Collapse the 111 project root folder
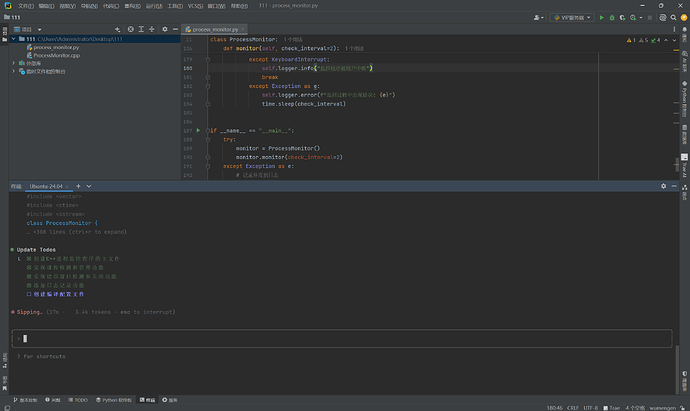The width and height of the screenshot is (690, 411). pyautogui.click(x=13, y=39)
